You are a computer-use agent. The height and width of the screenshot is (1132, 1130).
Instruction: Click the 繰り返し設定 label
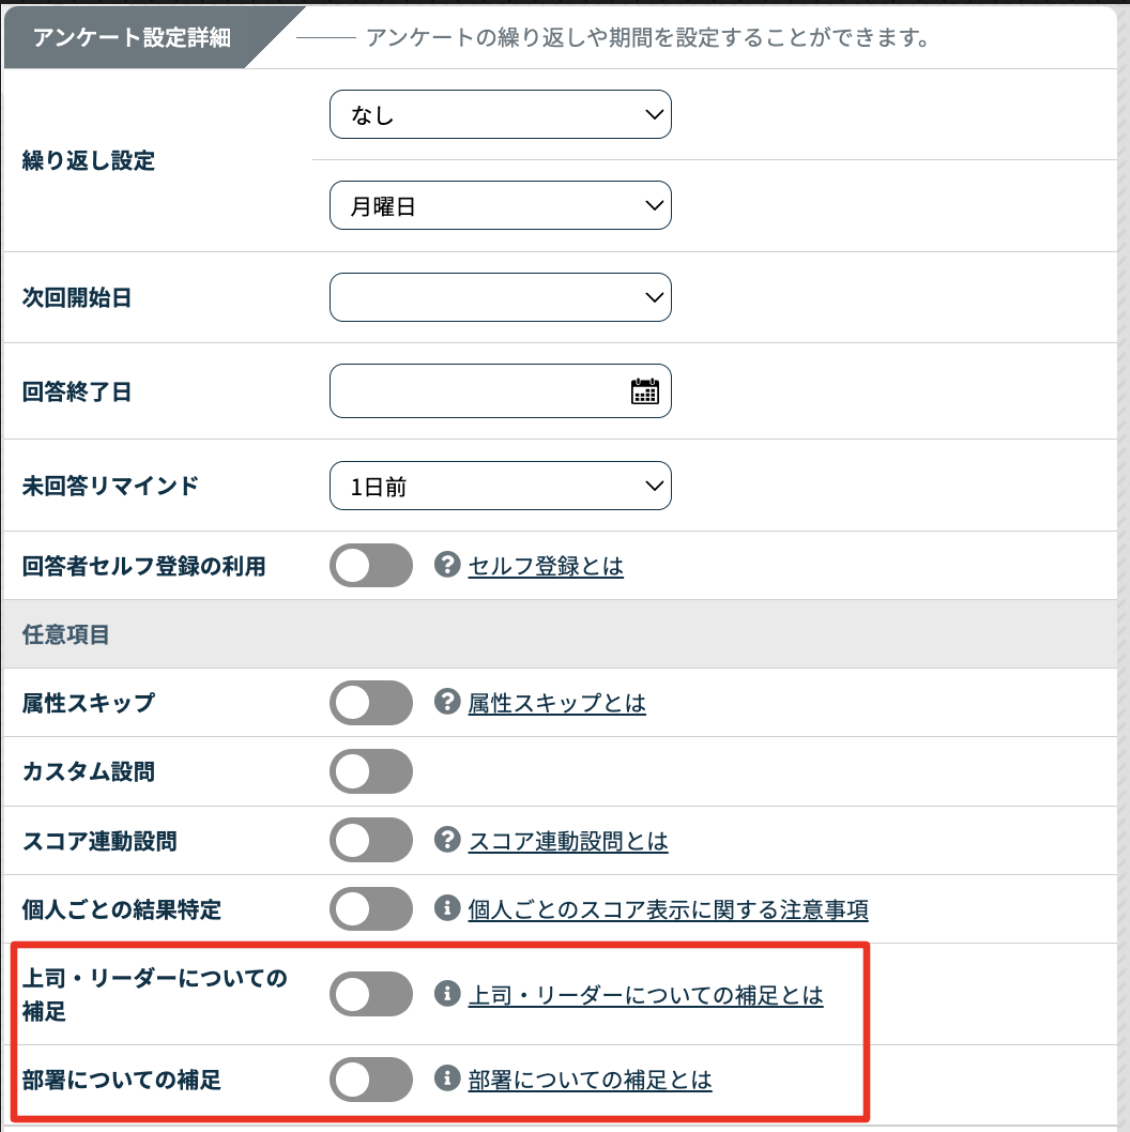click(88, 160)
